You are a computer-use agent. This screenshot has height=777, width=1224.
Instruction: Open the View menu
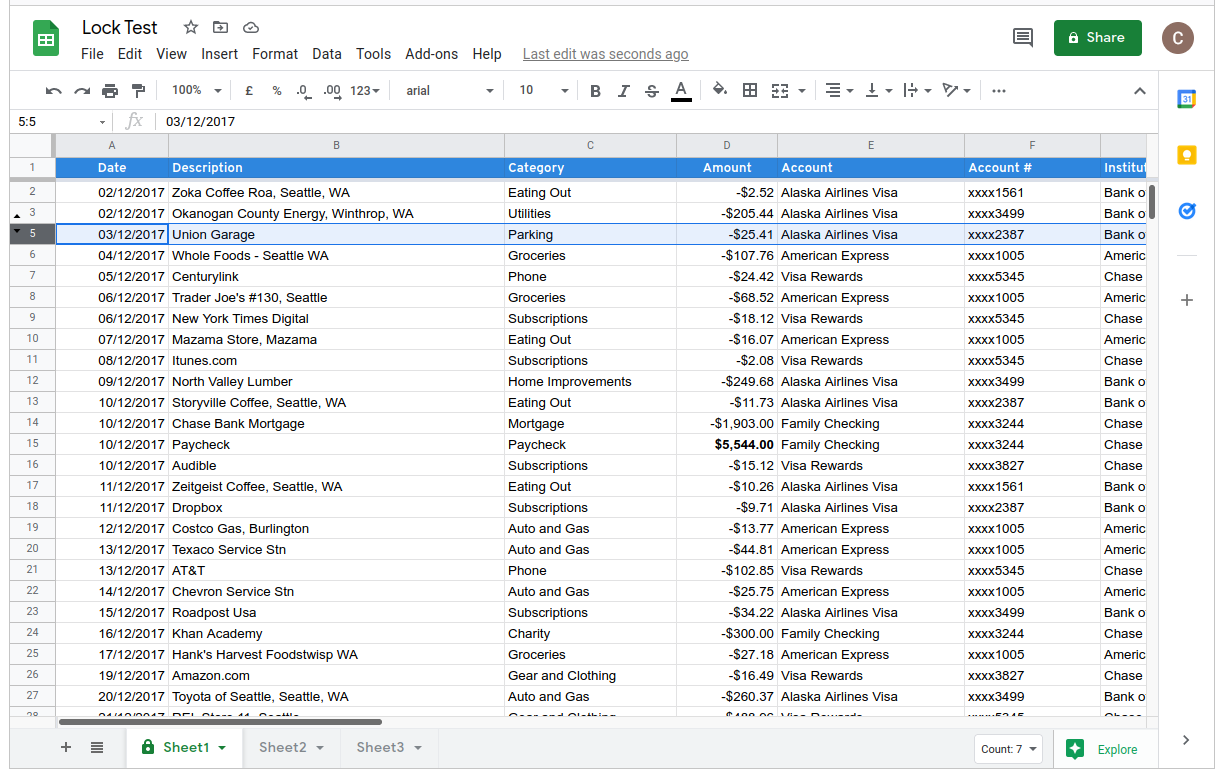171,54
